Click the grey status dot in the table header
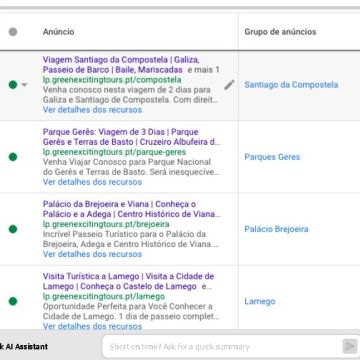Screen dimensions: 360x360 tap(13, 32)
